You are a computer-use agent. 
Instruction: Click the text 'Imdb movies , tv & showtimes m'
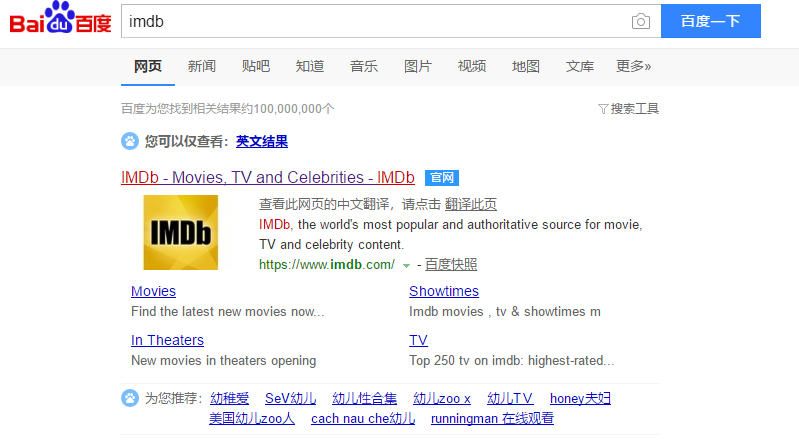[505, 311]
